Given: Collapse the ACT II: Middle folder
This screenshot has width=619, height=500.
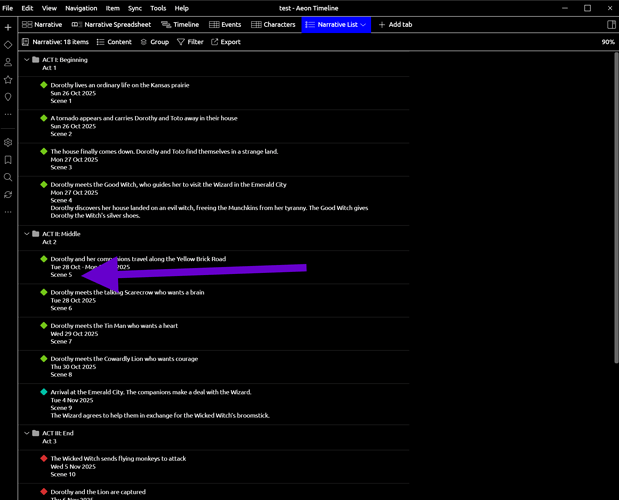Looking at the screenshot, I should click(26, 234).
